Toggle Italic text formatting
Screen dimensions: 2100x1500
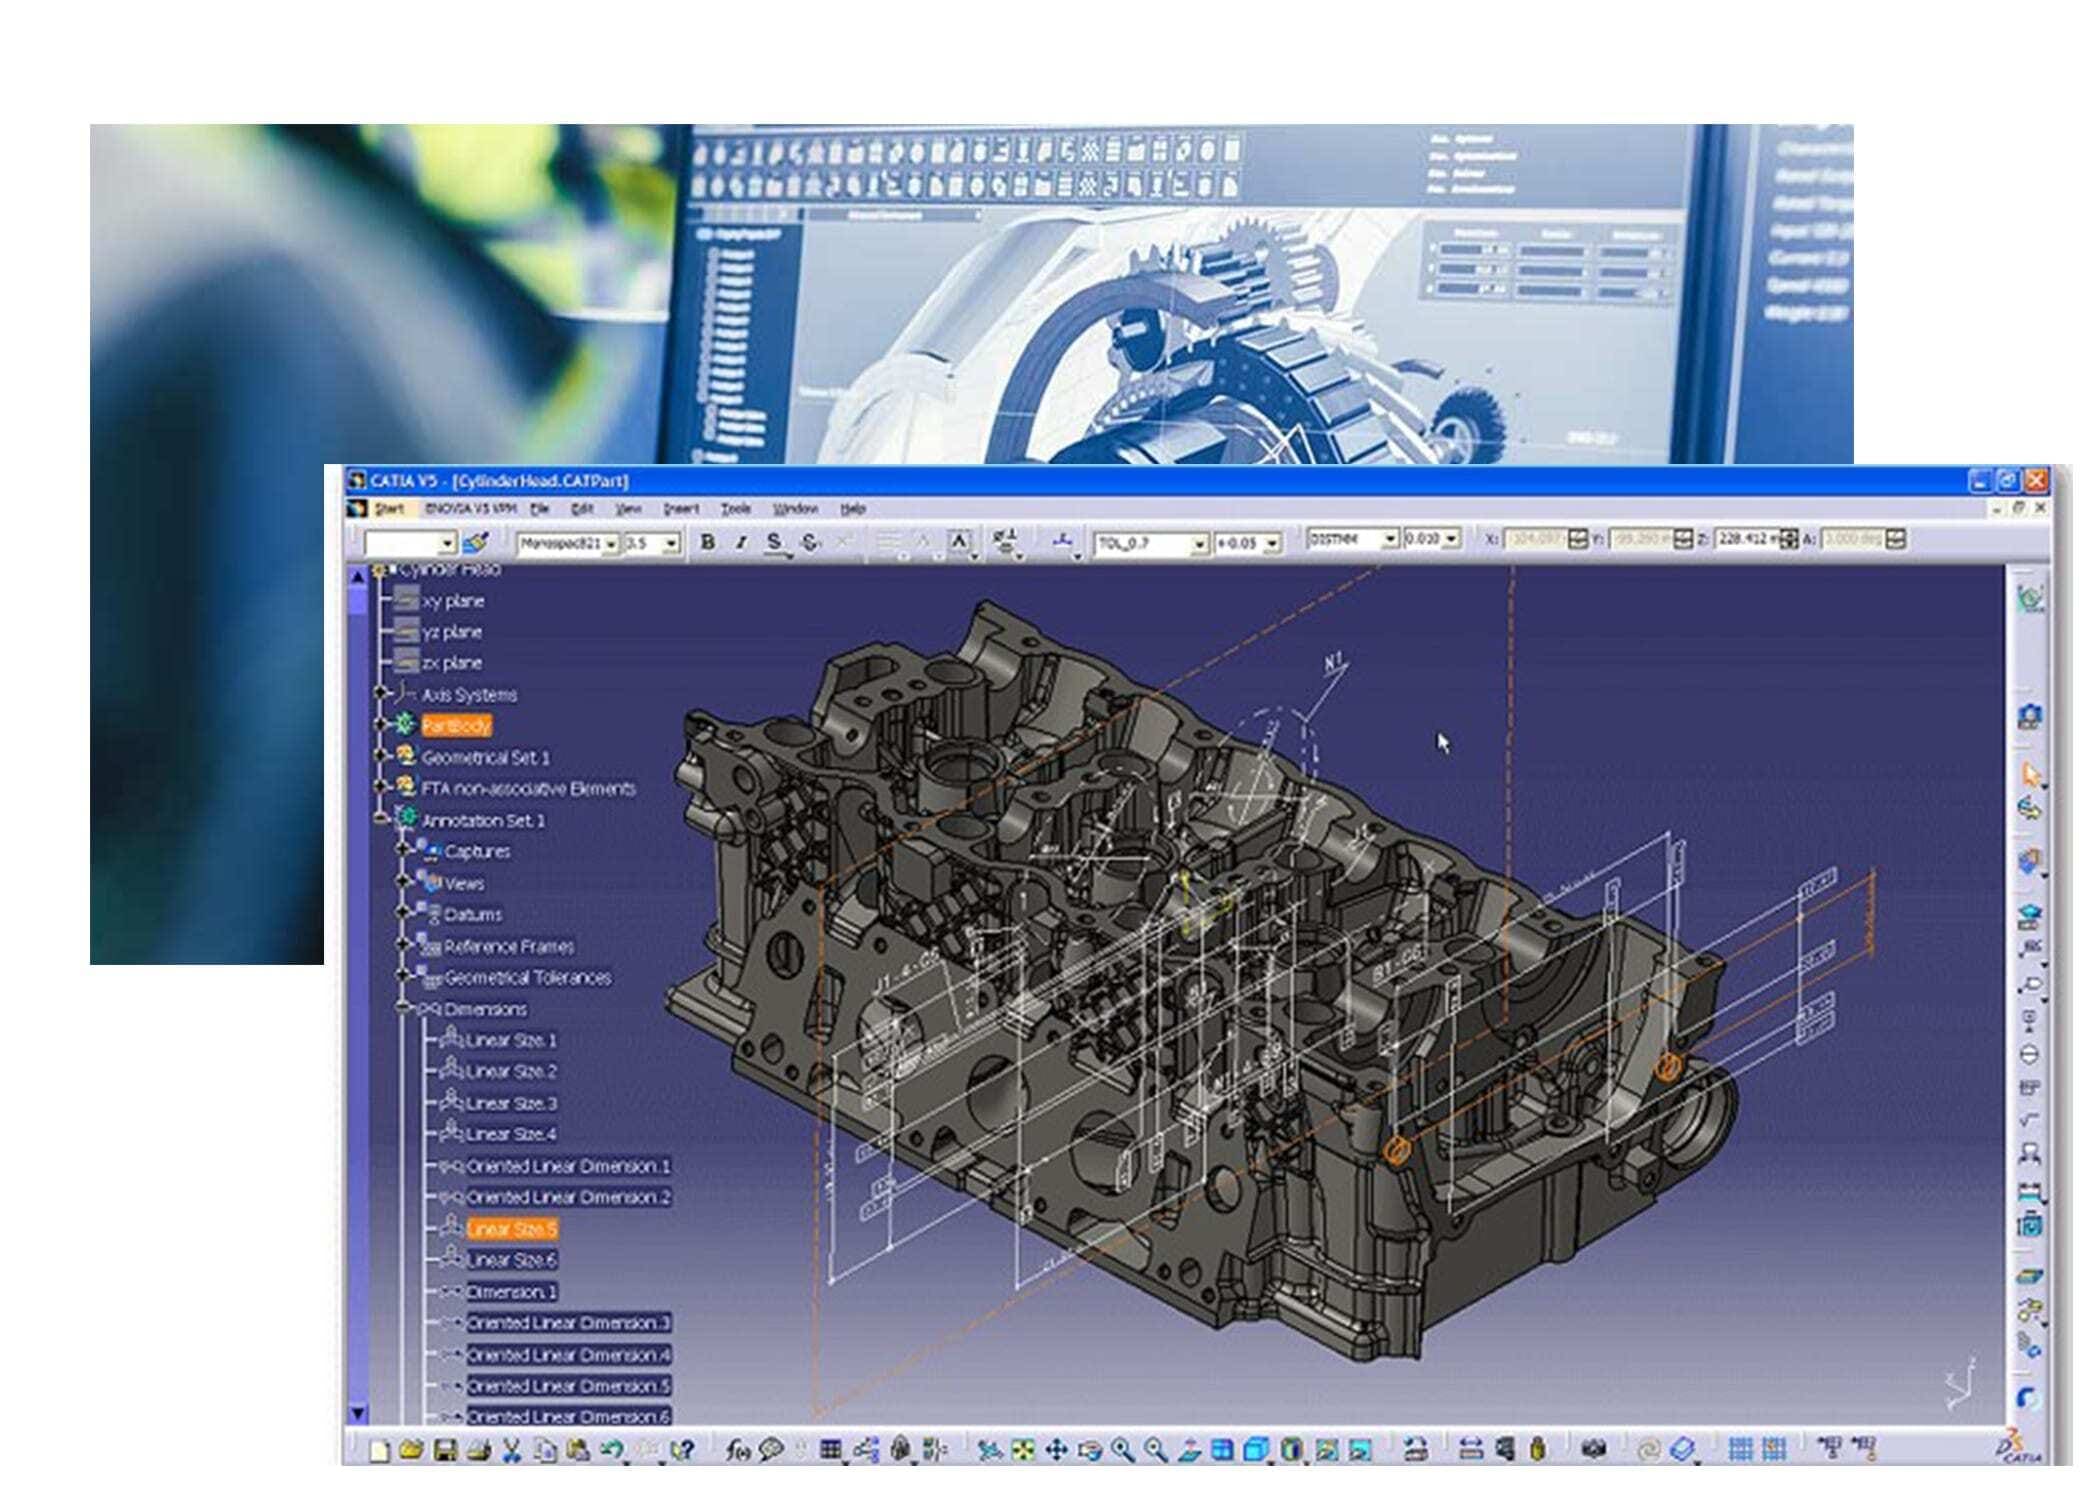[741, 541]
